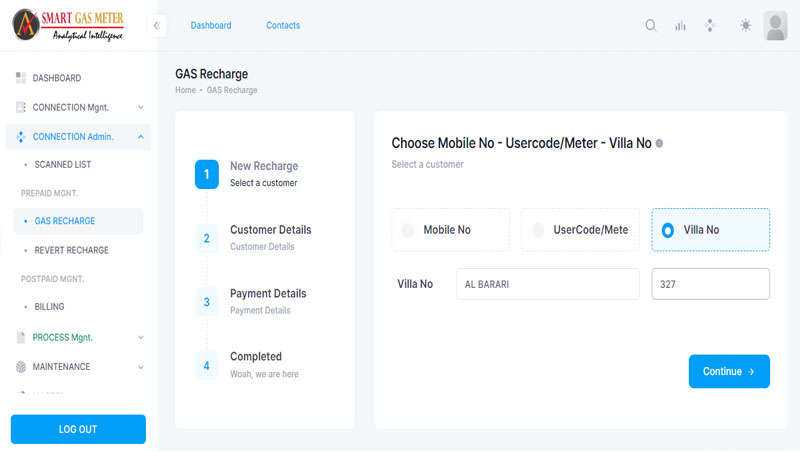Open the user profile avatar
Image resolution: width=800 pixels, height=452 pixels.
[775, 26]
